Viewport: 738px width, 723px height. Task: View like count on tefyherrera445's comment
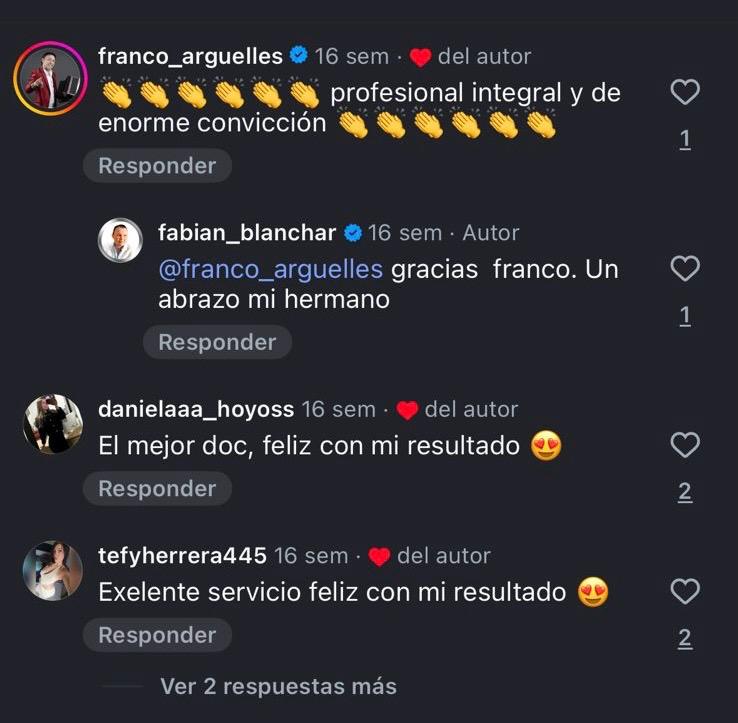(685, 638)
